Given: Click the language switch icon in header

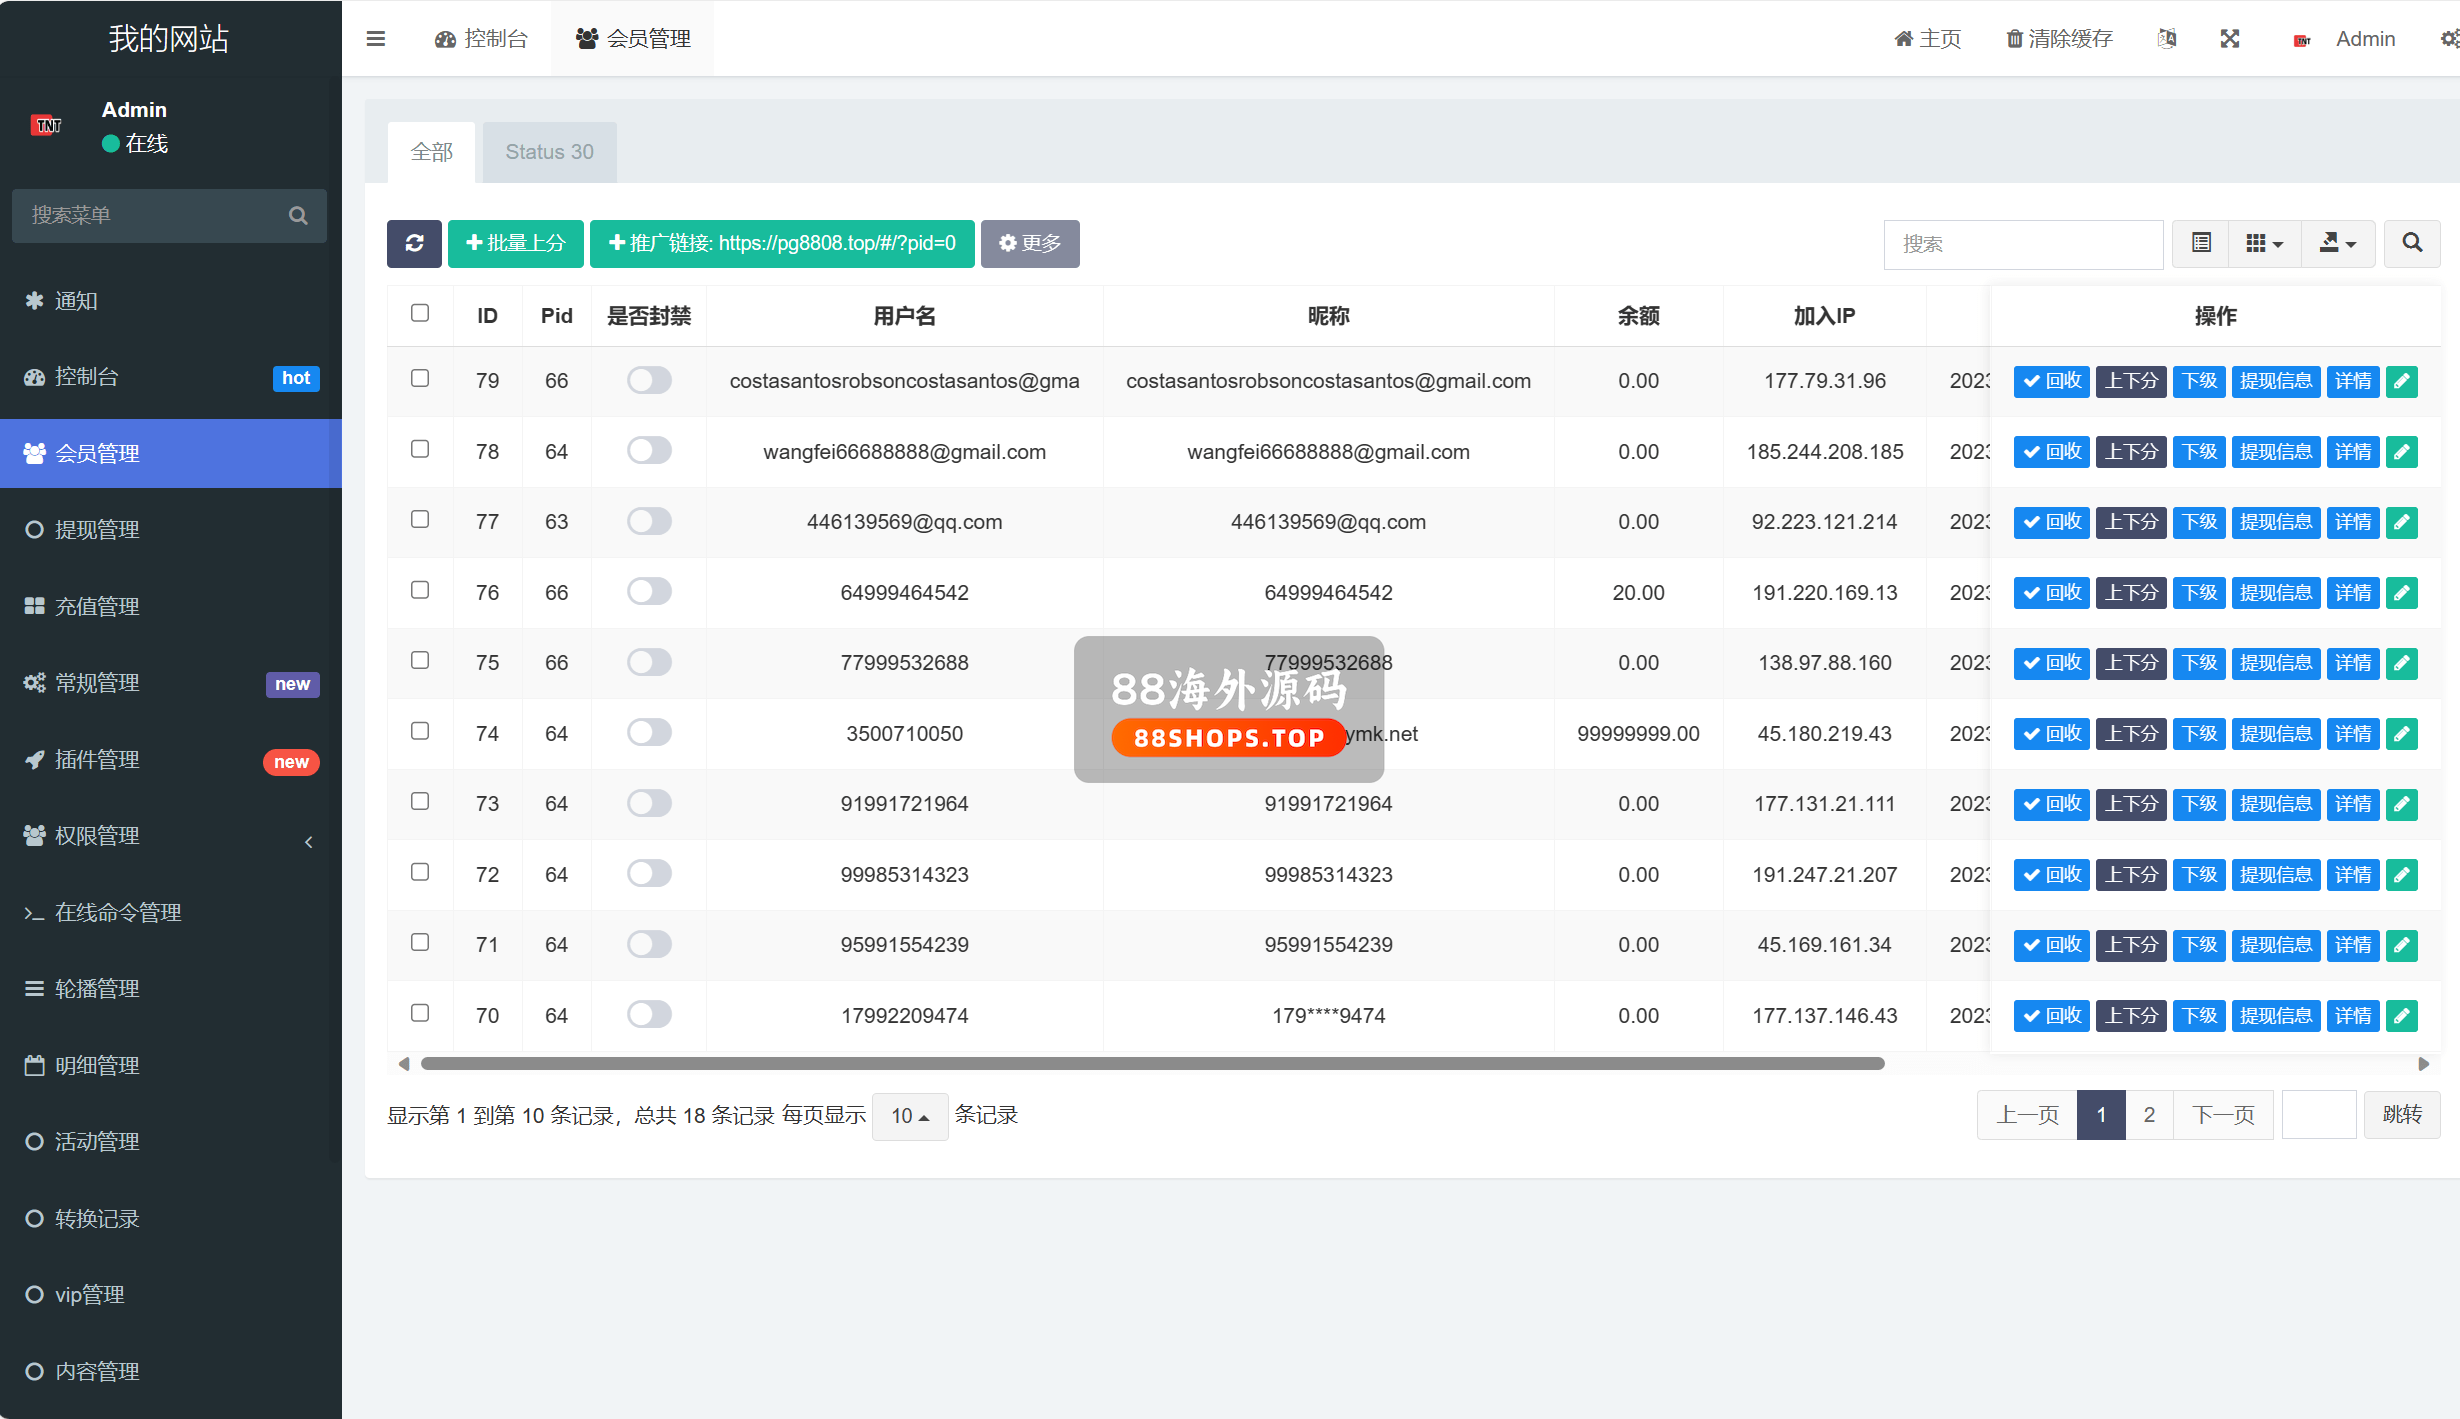Looking at the screenshot, I should tap(2167, 39).
